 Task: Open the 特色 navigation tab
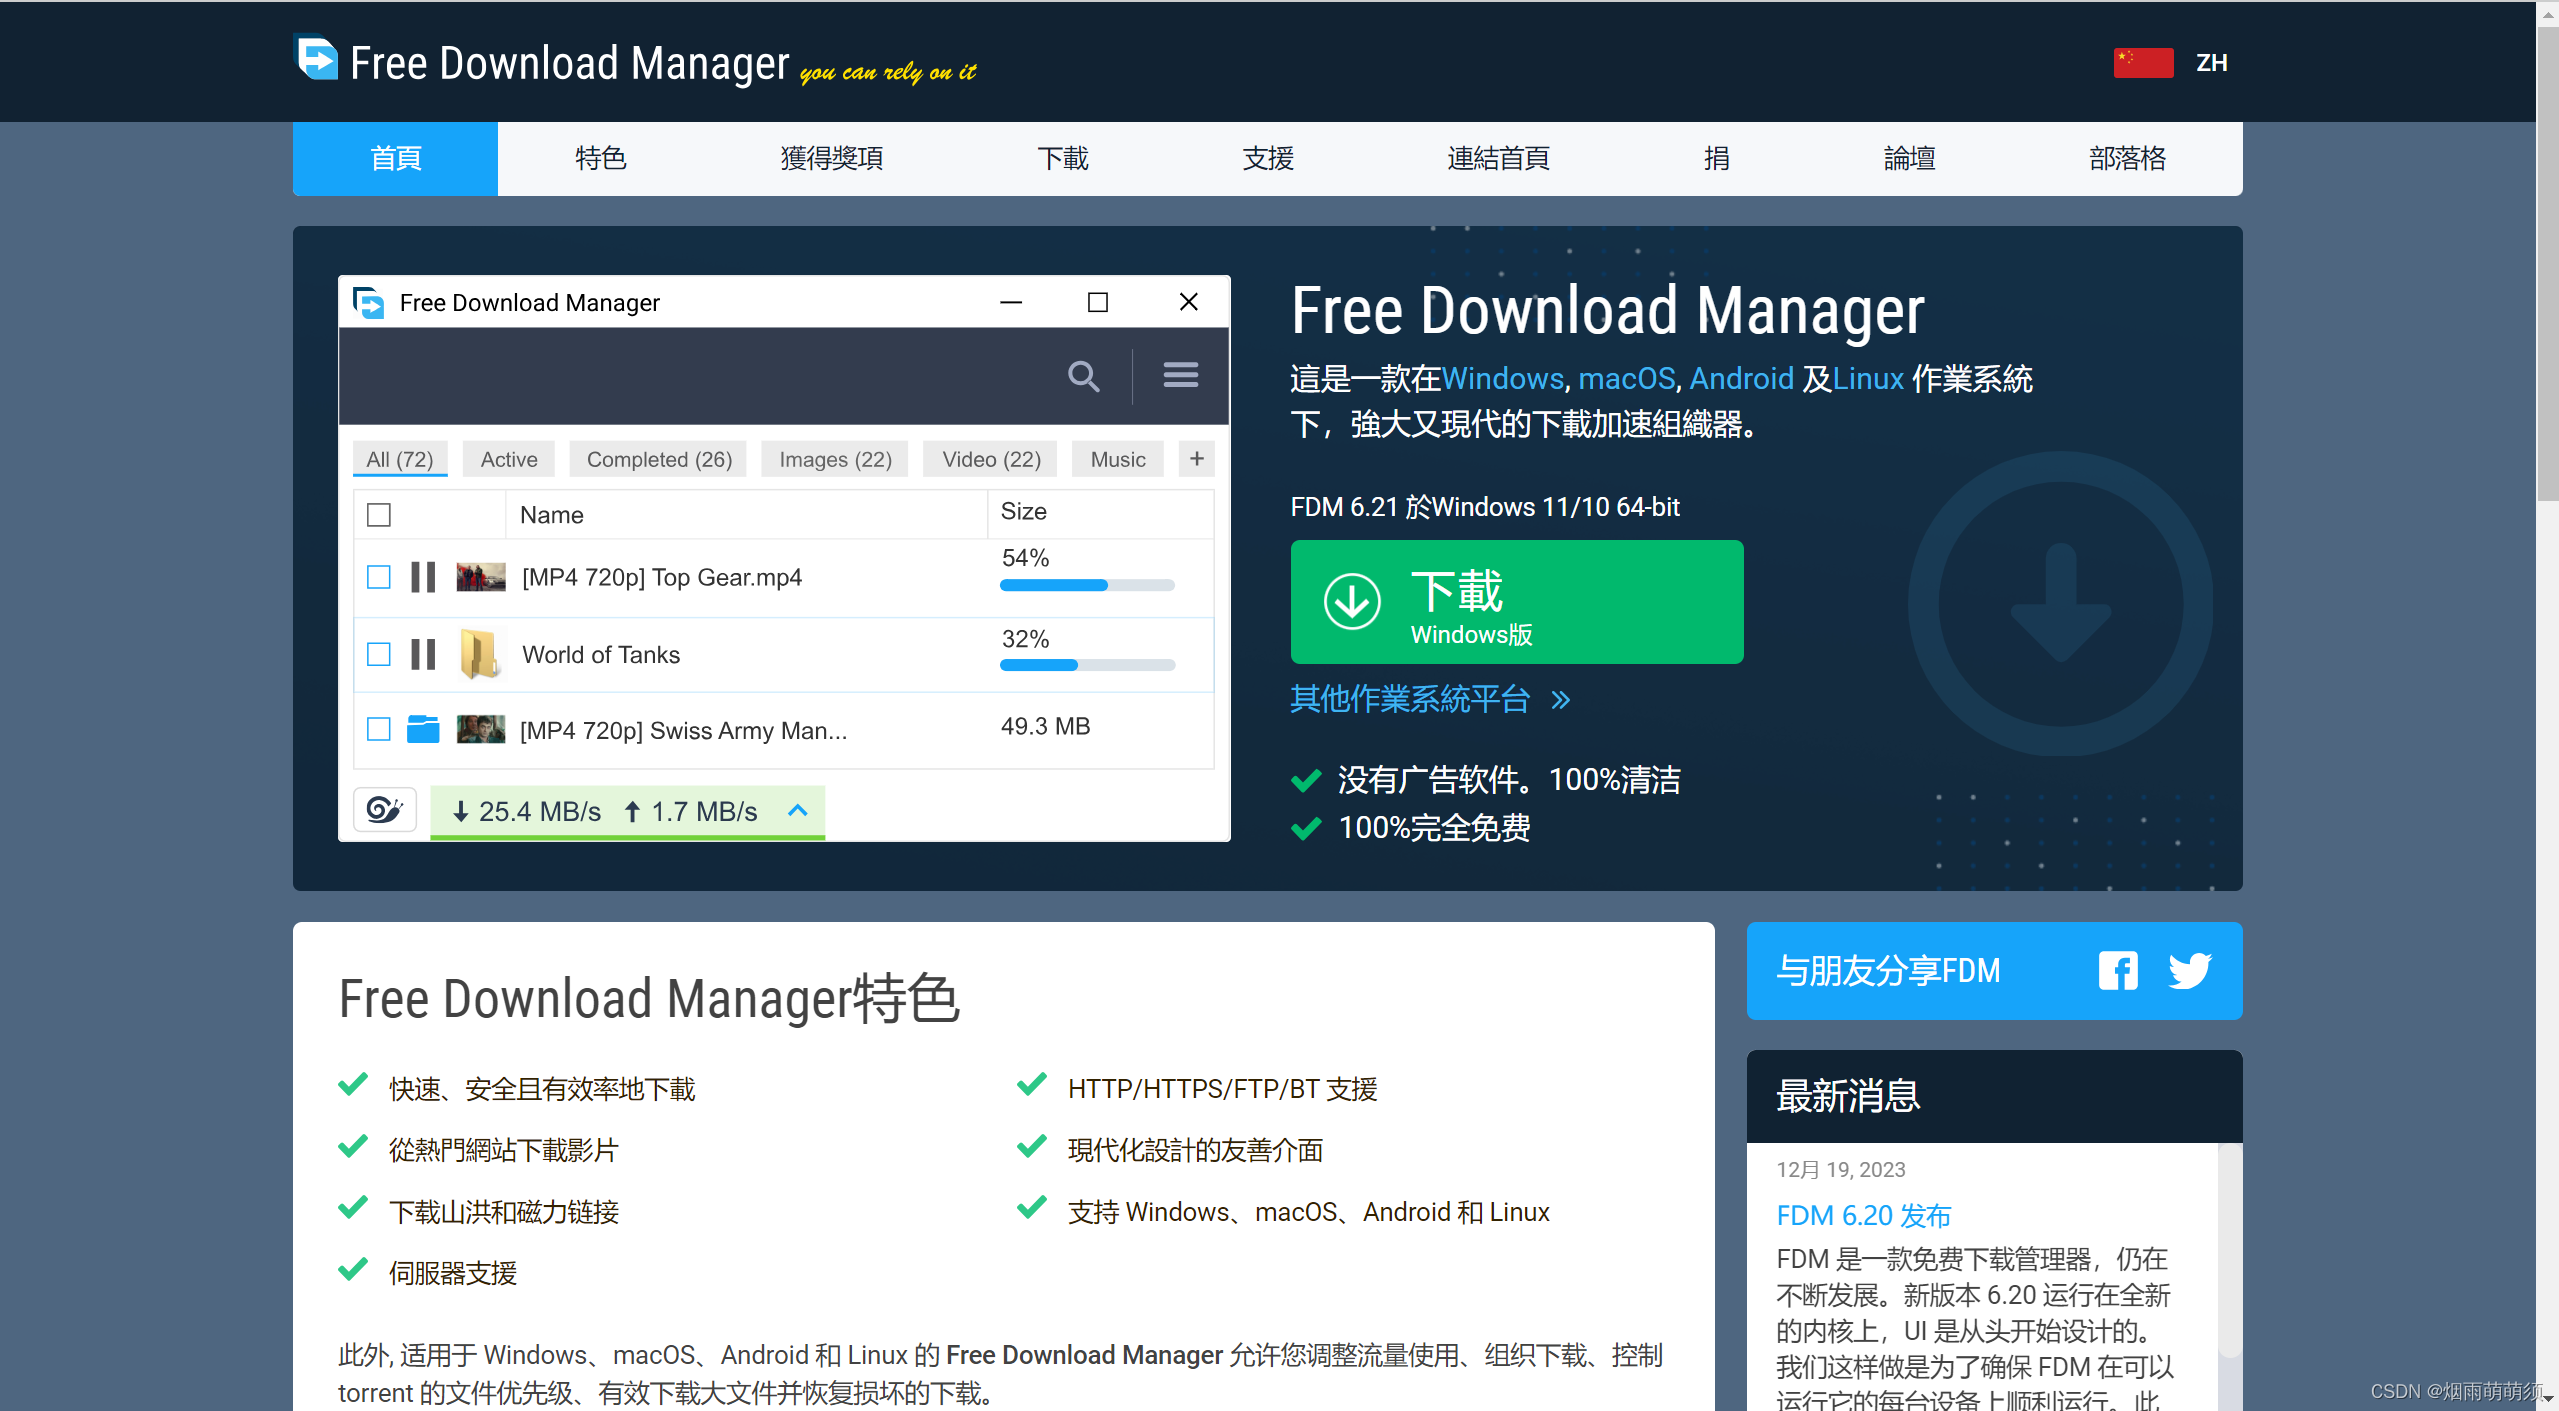600,158
